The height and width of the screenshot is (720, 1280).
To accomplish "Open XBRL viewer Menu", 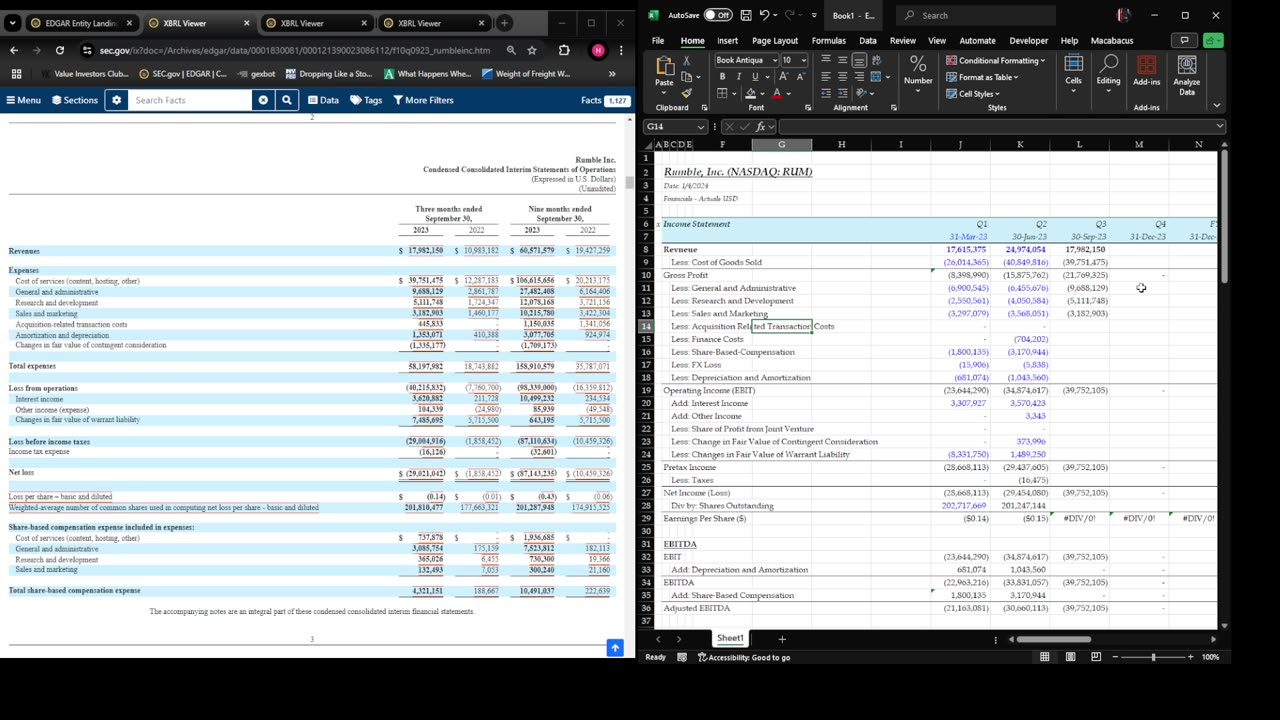I will 23,100.
